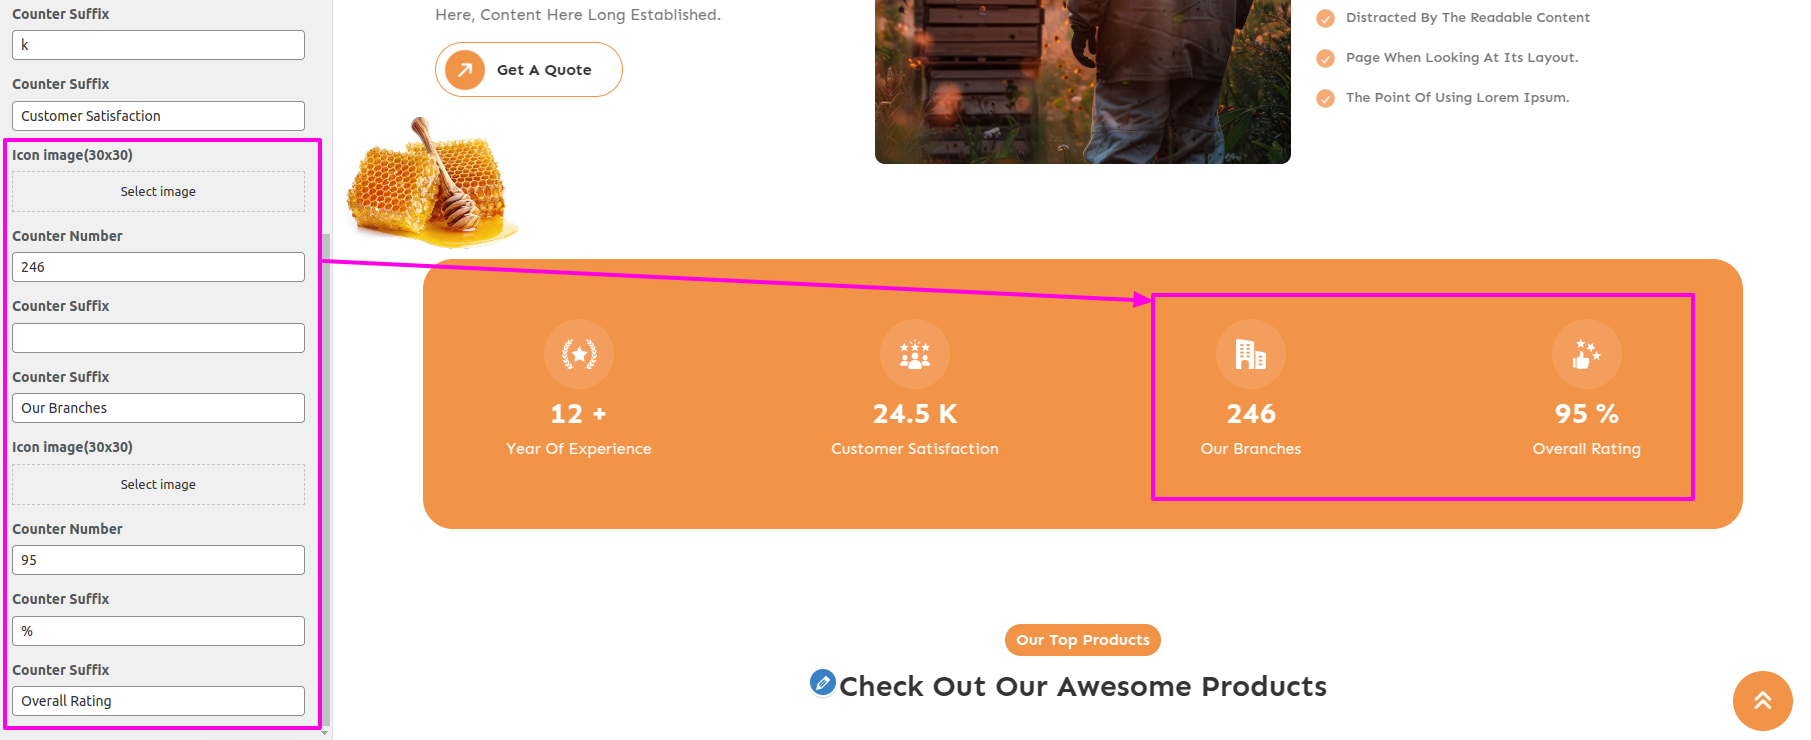1811x740 pixels.
Task: Focus the Counter Number field containing 95
Action: point(158,560)
